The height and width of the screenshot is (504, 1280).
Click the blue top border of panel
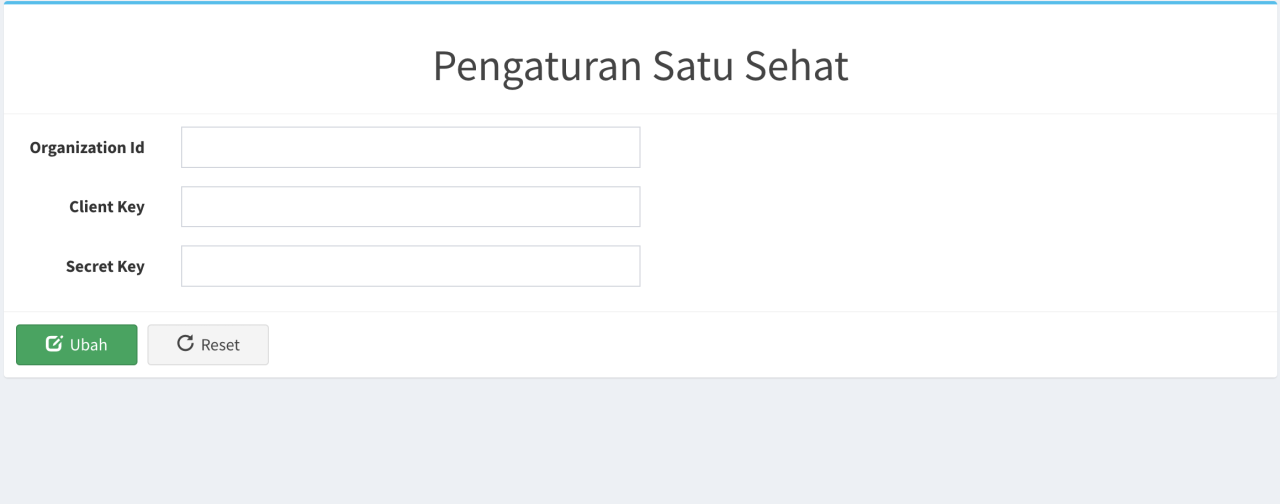640,3
